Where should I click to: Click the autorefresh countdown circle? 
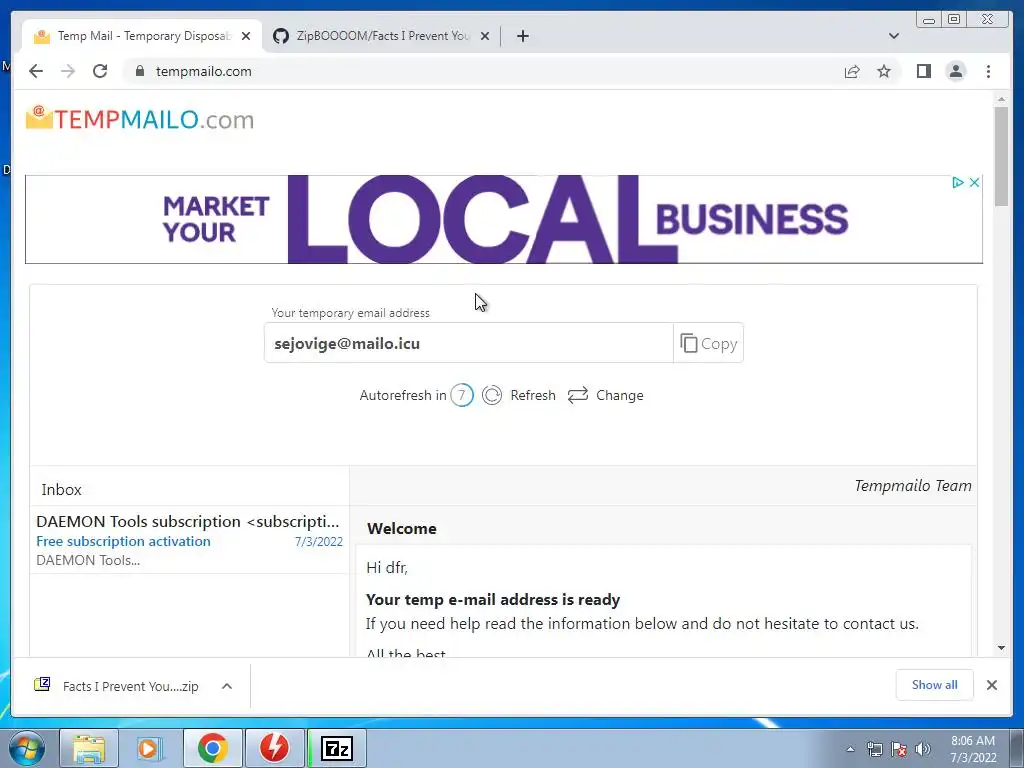coord(462,395)
